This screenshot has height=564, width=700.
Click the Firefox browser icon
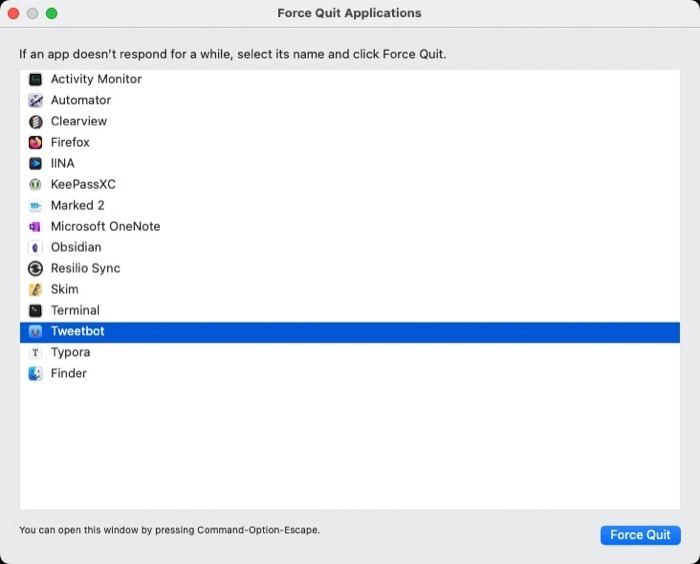point(35,142)
